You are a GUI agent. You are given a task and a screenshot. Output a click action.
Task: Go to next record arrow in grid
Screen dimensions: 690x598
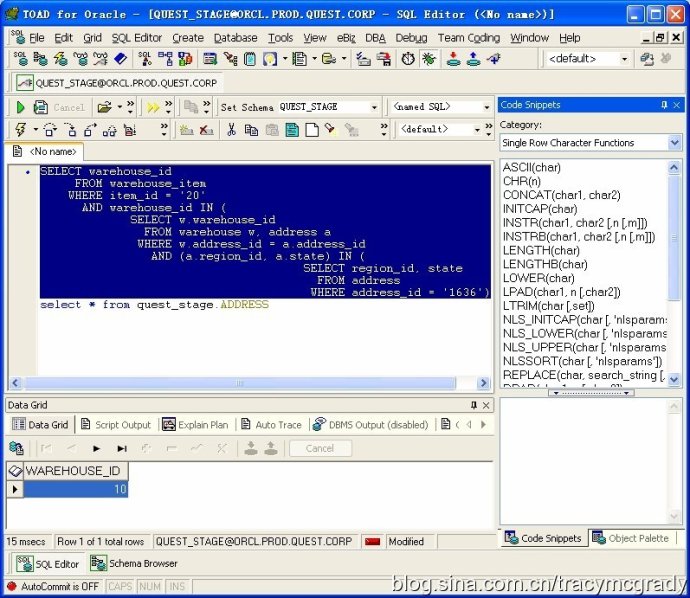[x=96, y=448]
